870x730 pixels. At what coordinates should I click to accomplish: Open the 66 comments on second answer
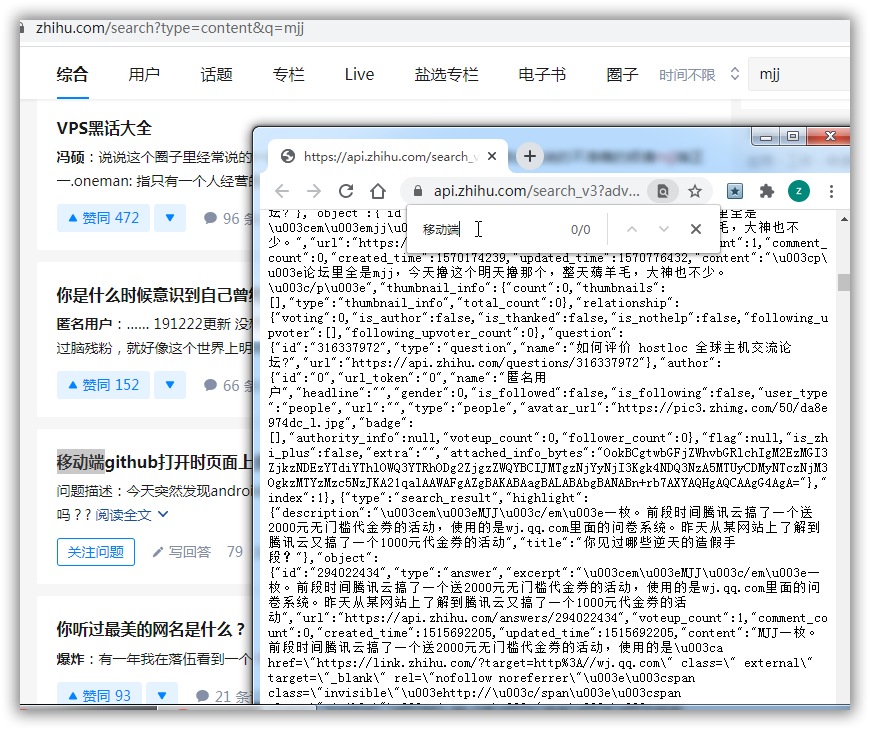coord(227,386)
